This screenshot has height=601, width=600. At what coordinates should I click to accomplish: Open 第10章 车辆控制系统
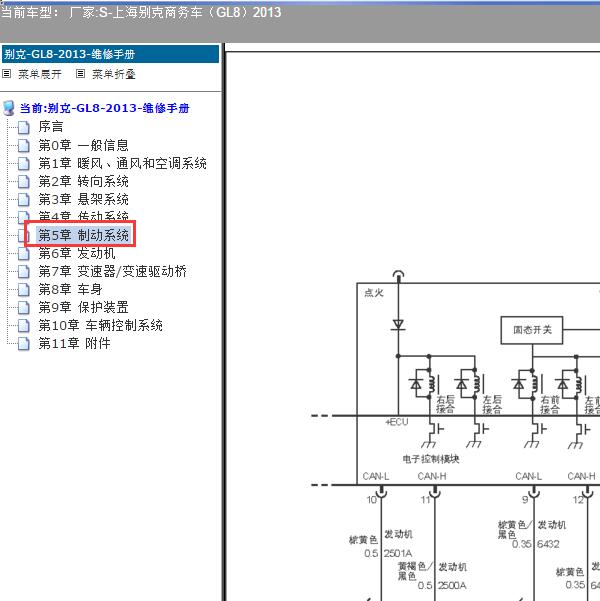pyautogui.click(x=100, y=325)
